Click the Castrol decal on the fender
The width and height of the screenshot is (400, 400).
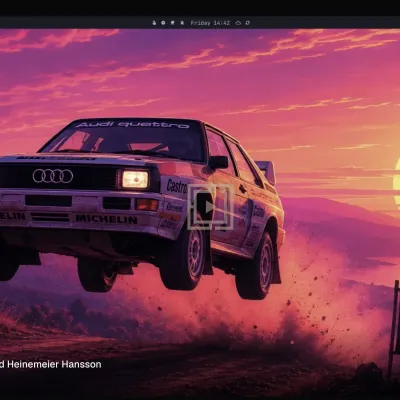pos(177,186)
